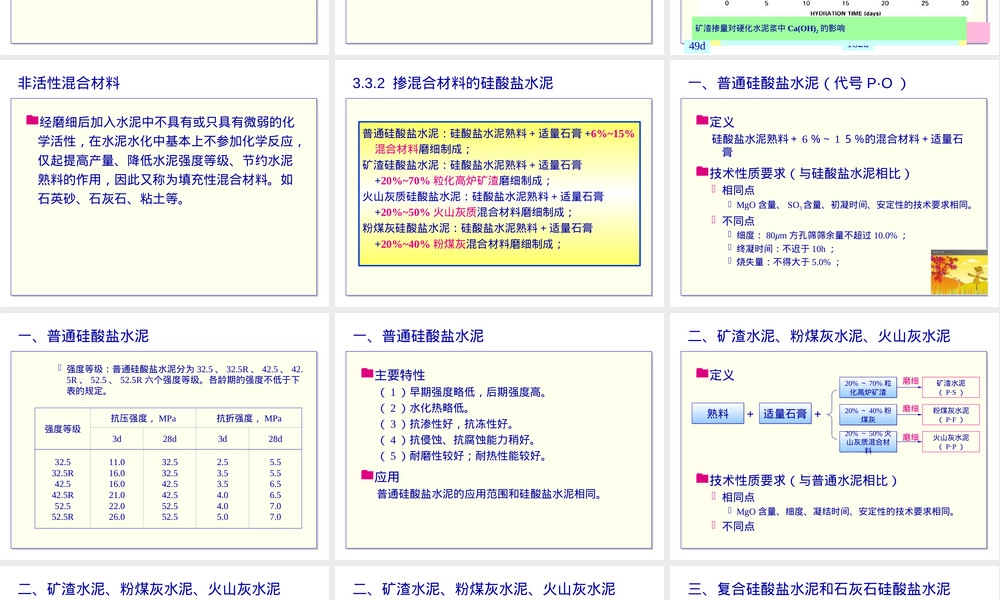This screenshot has height=600, width=1000.
Task: Click the line (5)耐磨性较好;耐热性能较好
Action: pos(463,456)
